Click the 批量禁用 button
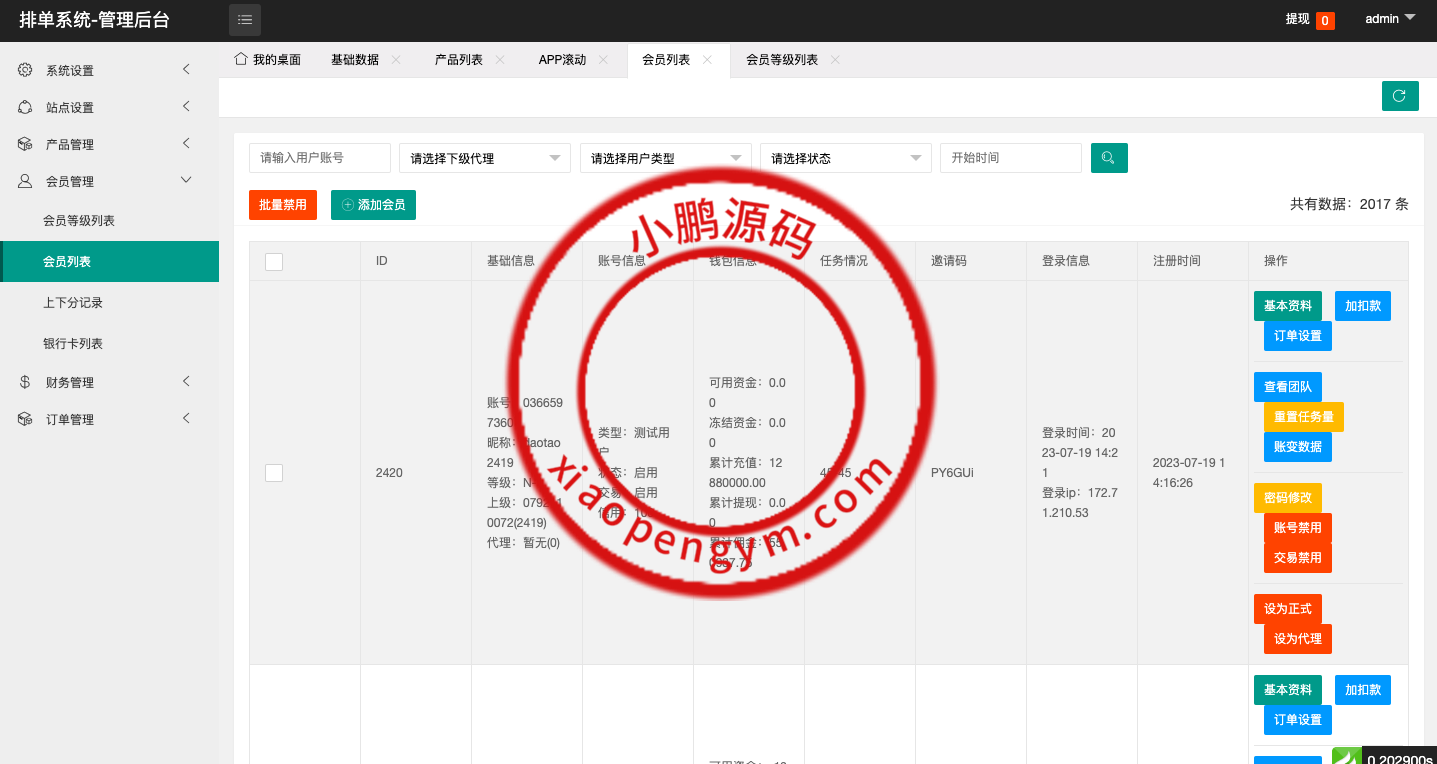The height and width of the screenshot is (764, 1437). [x=283, y=205]
